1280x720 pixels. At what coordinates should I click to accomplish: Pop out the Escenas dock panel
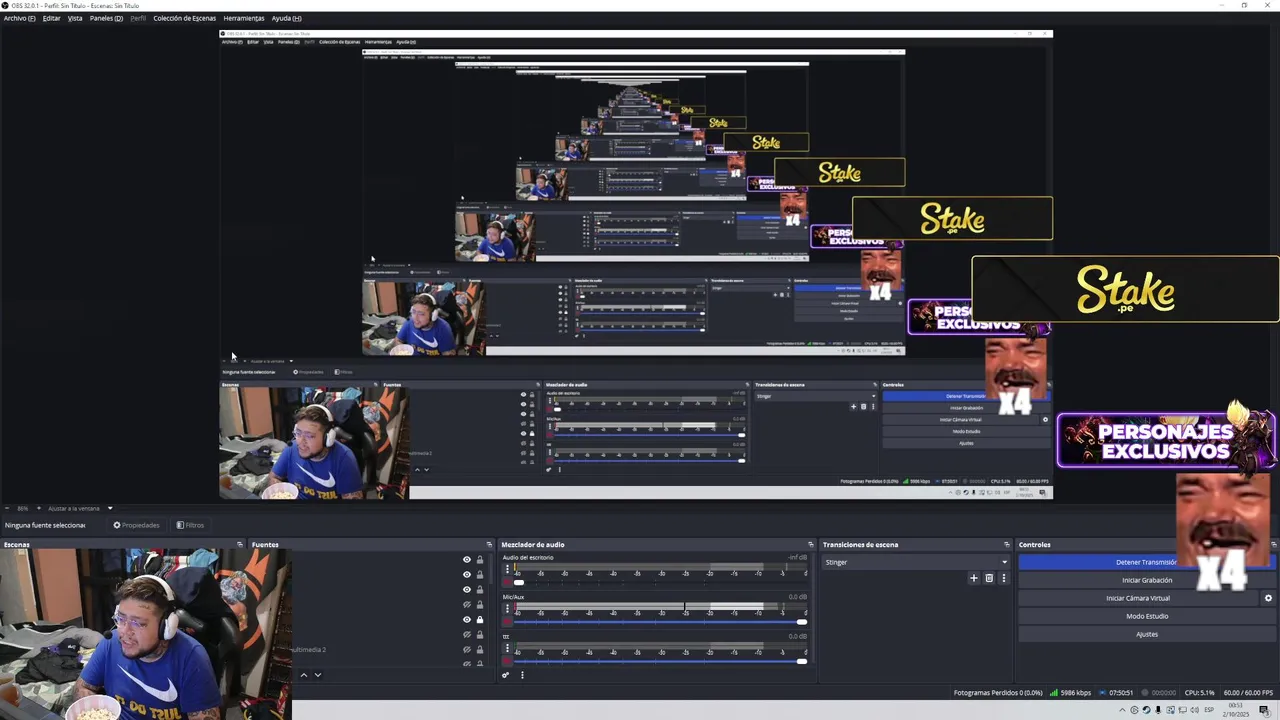240,545
